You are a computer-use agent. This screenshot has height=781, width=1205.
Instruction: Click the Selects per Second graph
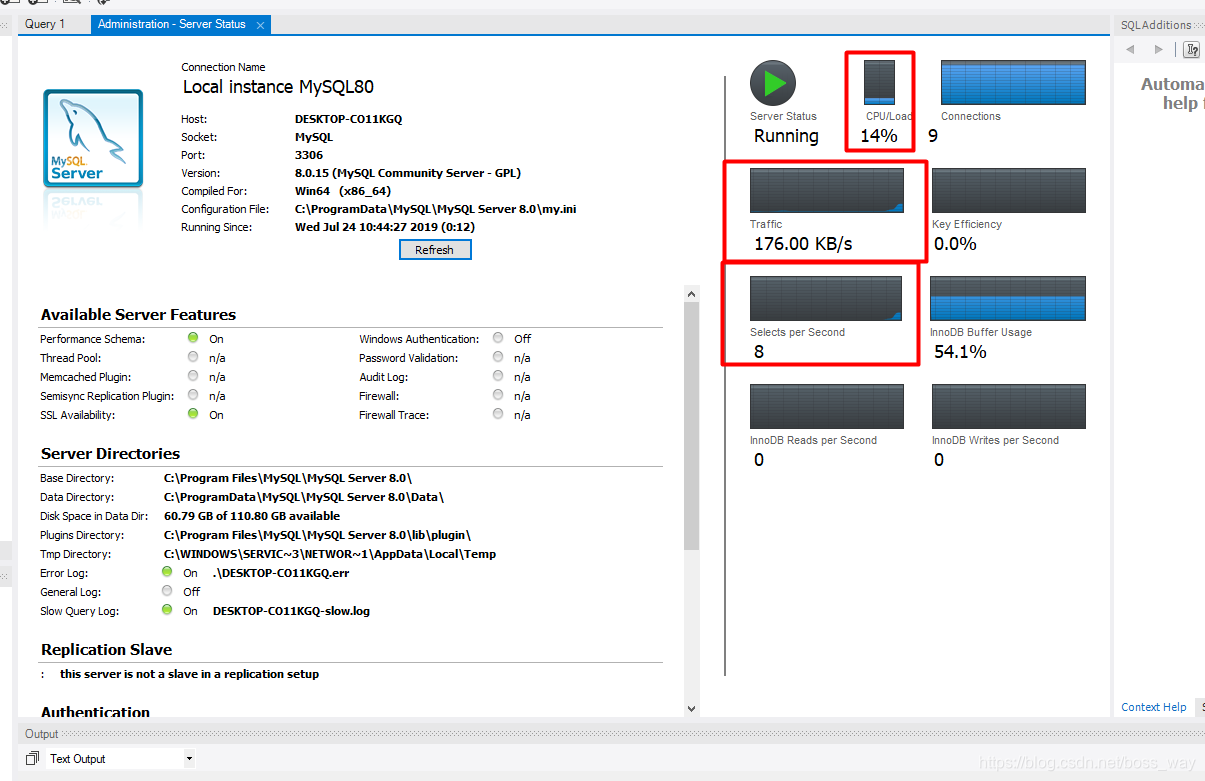click(826, 298)
